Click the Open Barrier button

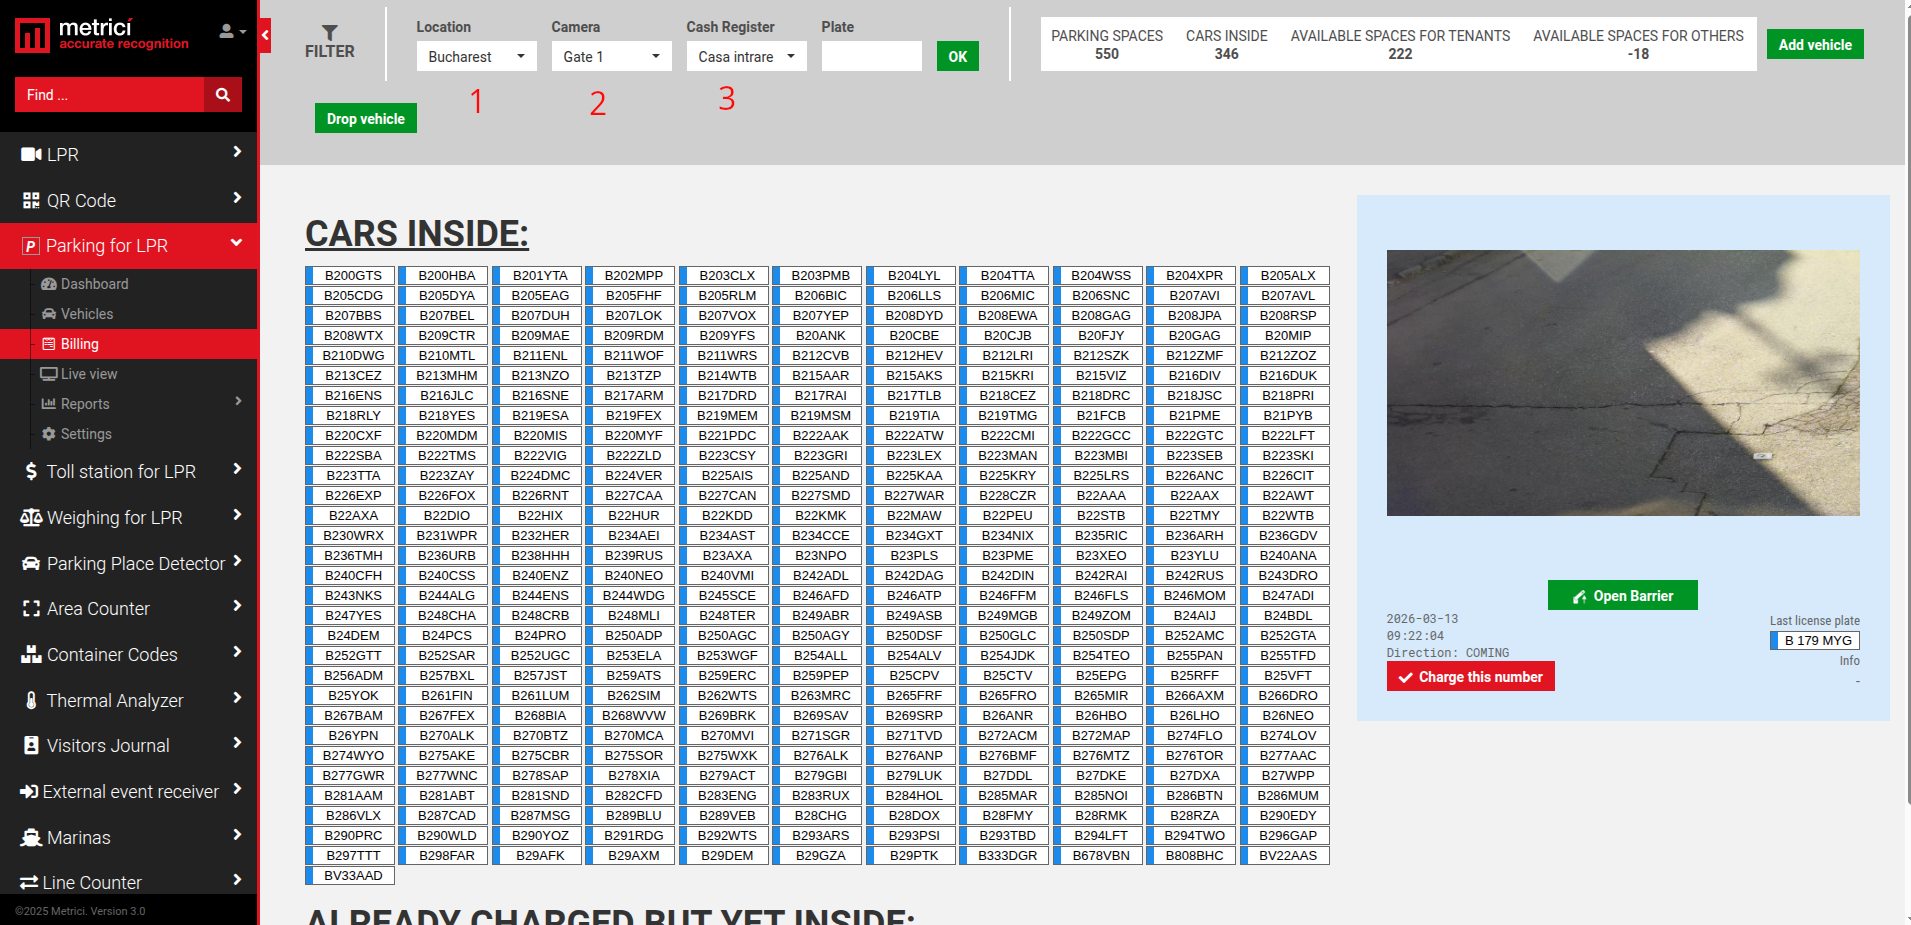click(1622, 595)
